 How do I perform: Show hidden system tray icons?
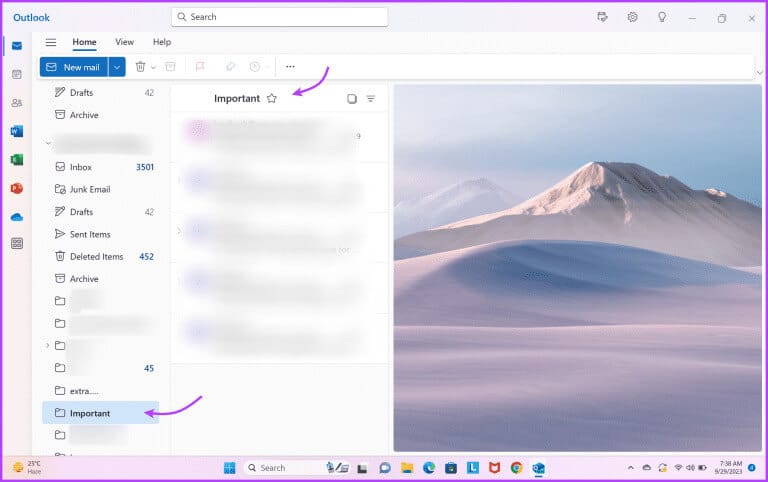[x=631, y=468]
